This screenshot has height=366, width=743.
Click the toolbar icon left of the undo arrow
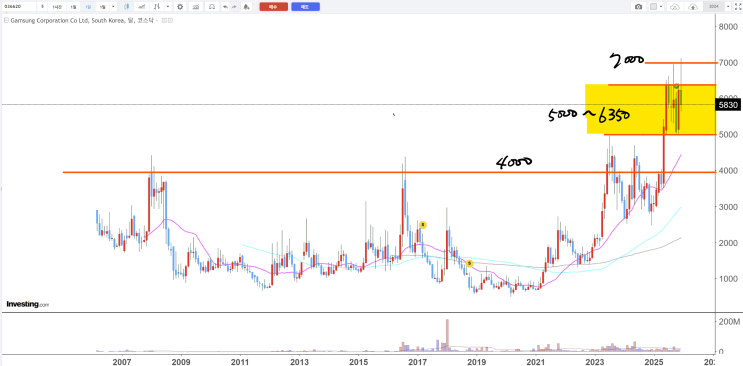click(x=212, y=7)
